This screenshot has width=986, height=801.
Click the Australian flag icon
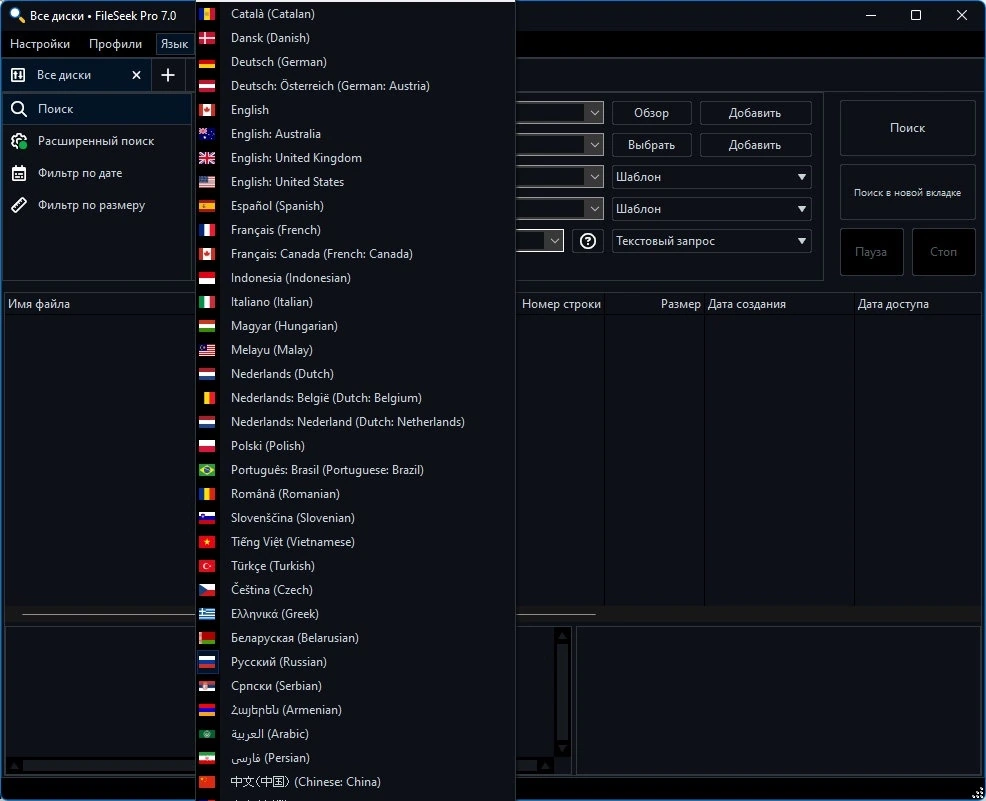pyautogui.click(x=207, y=134)
